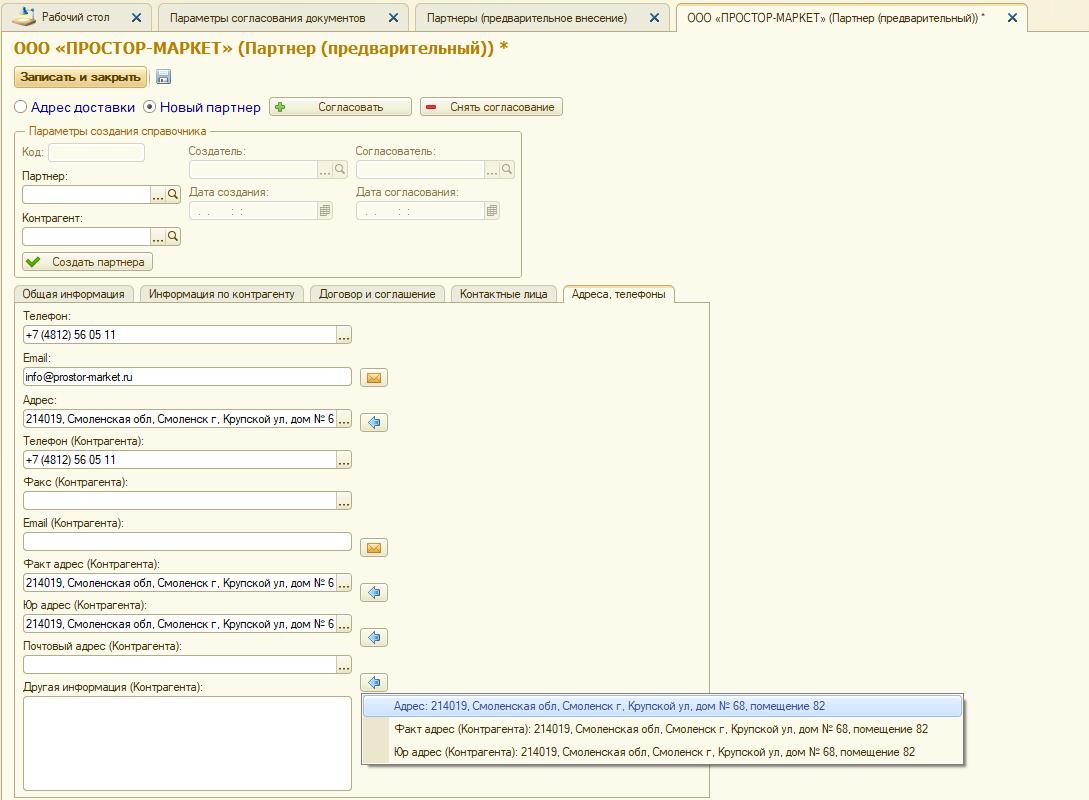Click the copy arrow icon beside Адрес field
The height and width of the screenshot is (800, 1089).
374,422
